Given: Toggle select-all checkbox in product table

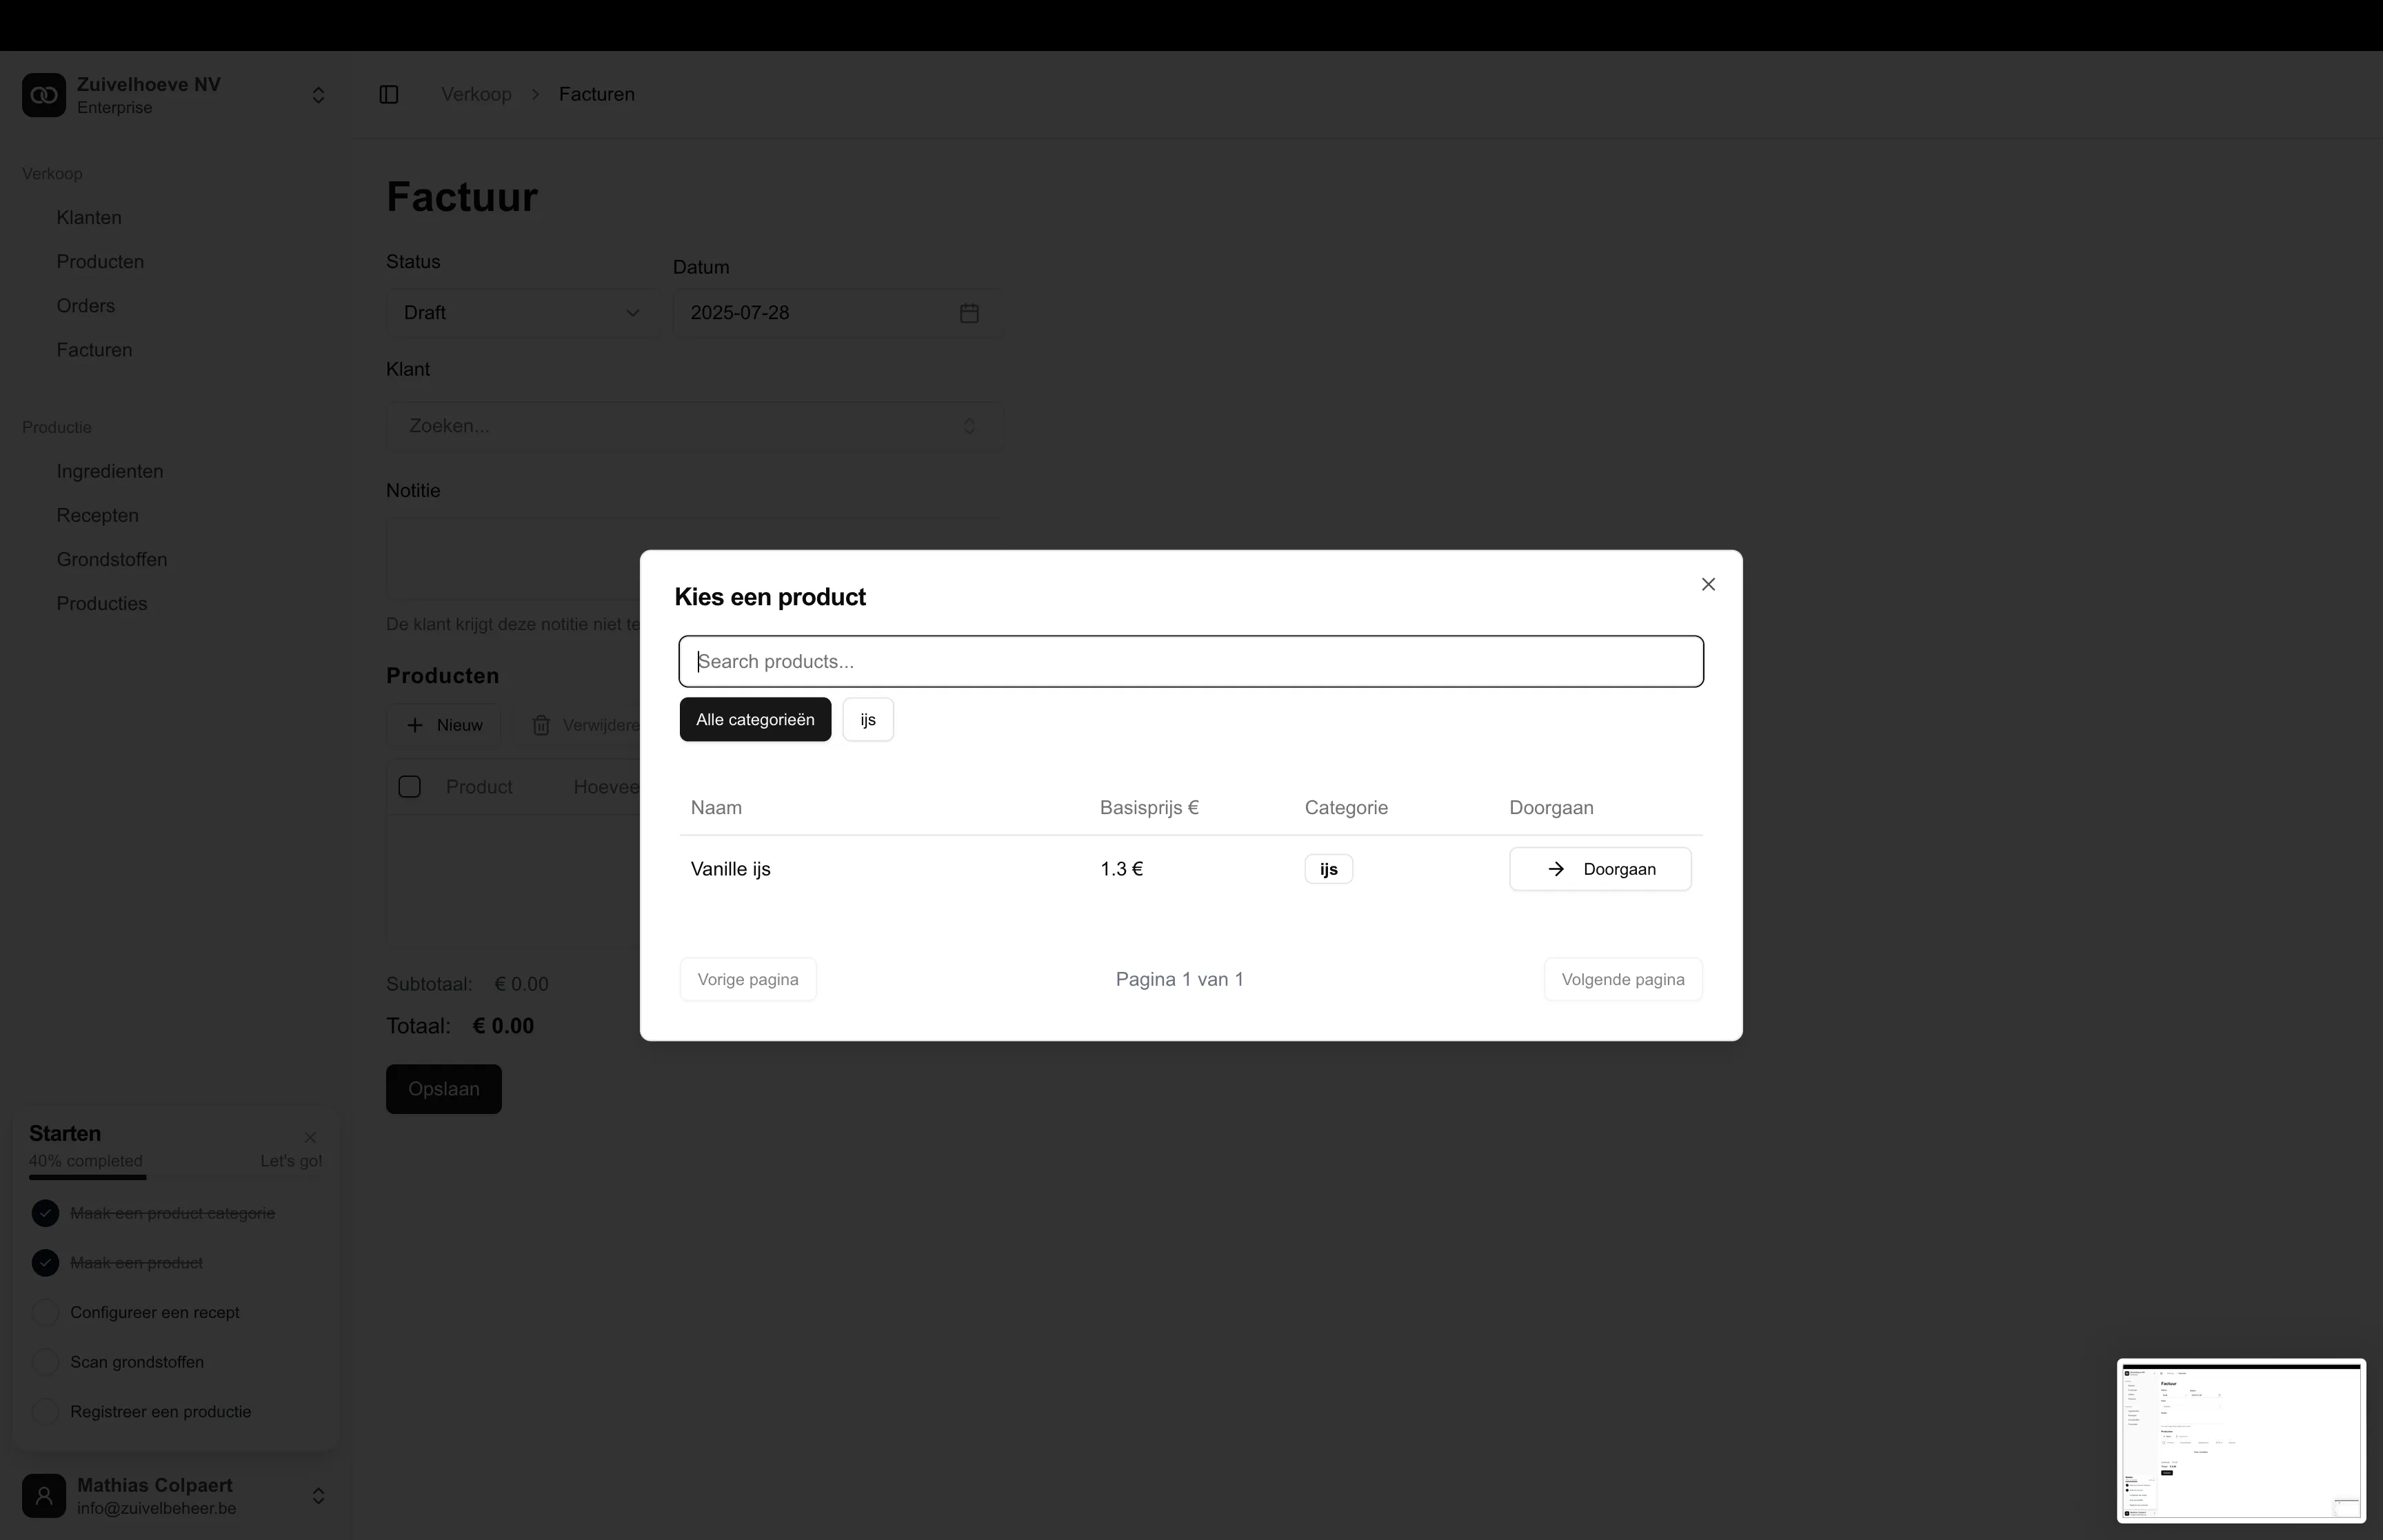Looking at the screenshot, I should coord(409,787).
